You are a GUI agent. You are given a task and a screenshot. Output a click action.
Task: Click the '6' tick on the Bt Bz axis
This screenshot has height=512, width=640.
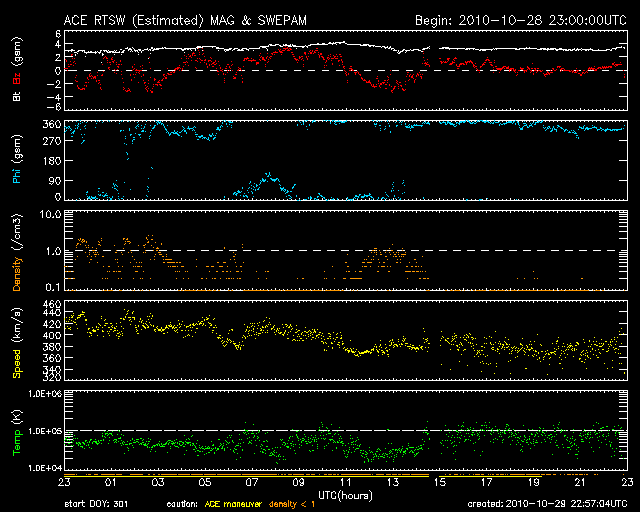(58, 33)
